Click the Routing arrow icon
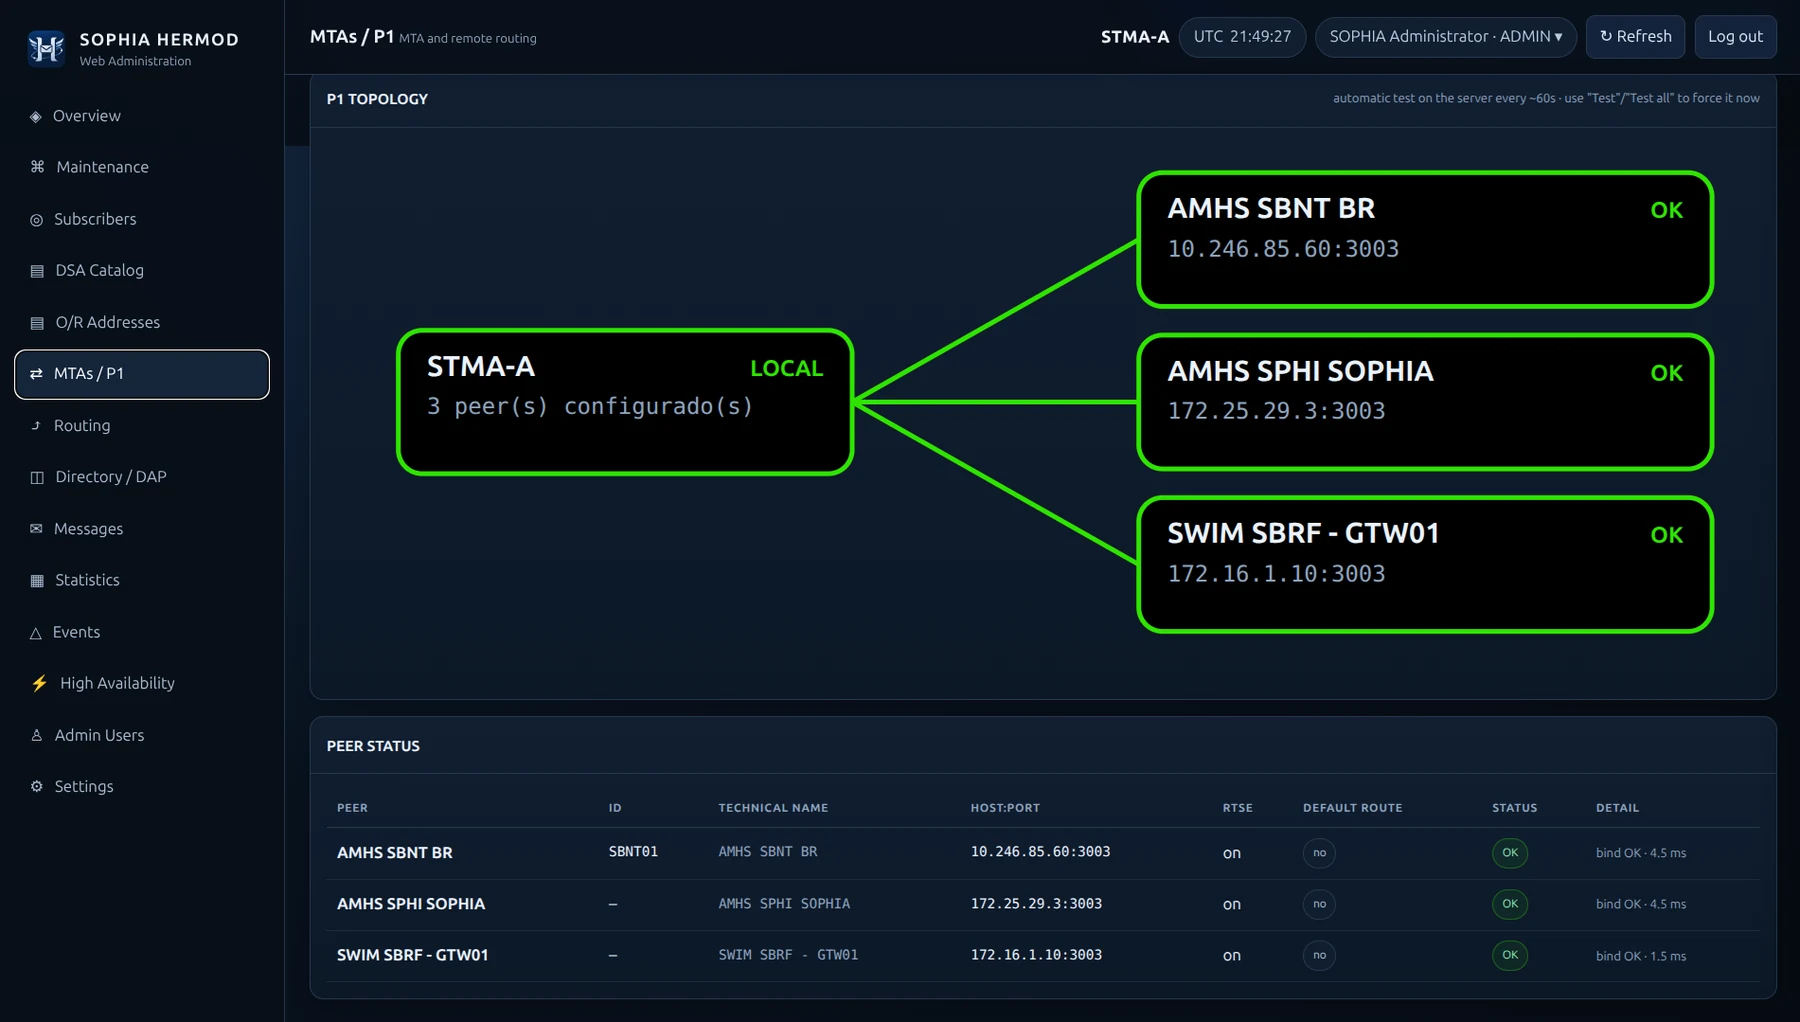Screen dimensions: 1800x1022 [36, 426]
